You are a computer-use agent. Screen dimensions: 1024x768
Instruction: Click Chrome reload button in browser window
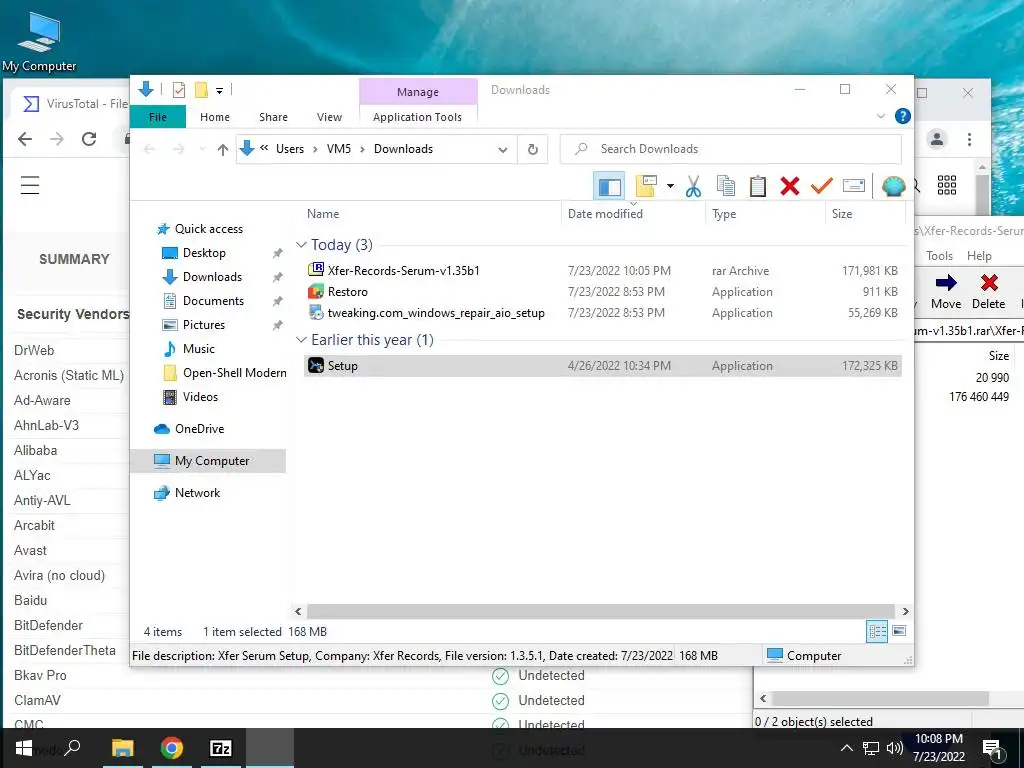89,138
